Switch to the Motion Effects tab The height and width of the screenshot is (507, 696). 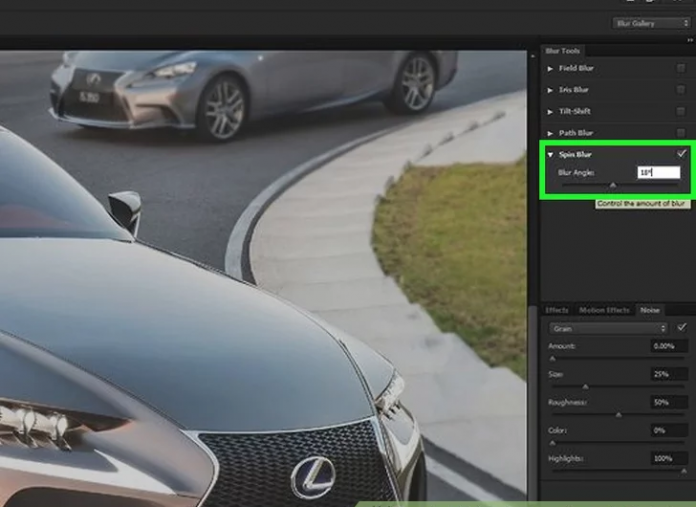pos(604,310)
